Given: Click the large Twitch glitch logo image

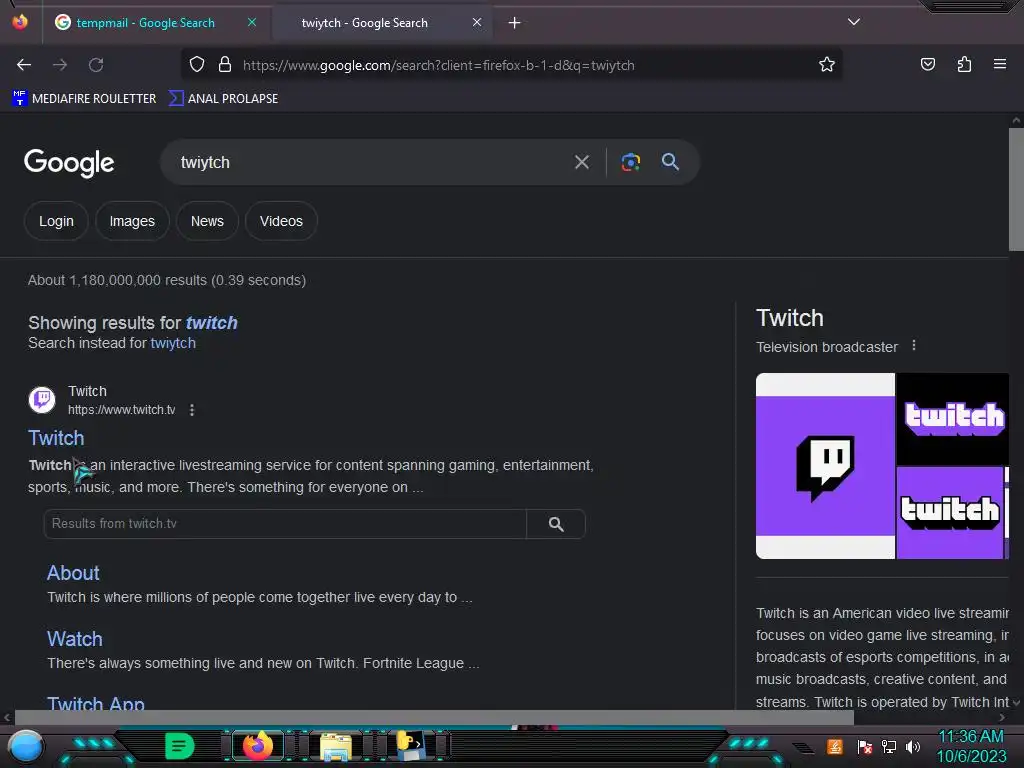Looking at the screenshot, I should click(x=825, y=466).
